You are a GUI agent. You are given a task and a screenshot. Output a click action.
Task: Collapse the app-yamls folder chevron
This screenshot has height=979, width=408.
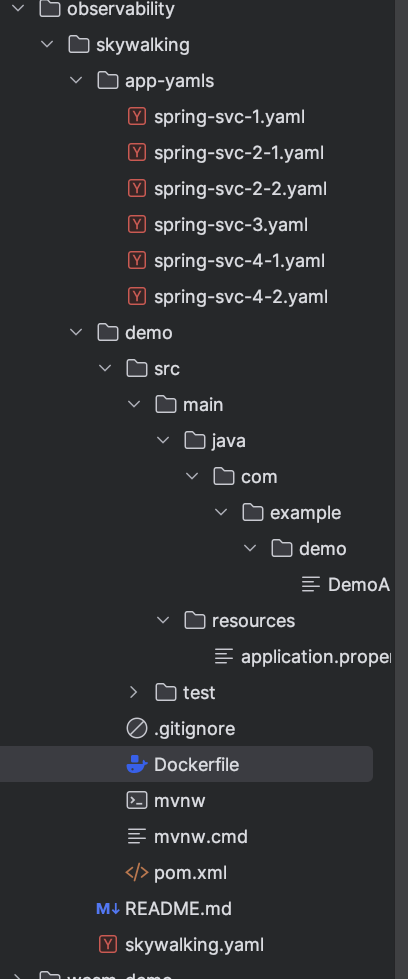click(x=76, y=81)
